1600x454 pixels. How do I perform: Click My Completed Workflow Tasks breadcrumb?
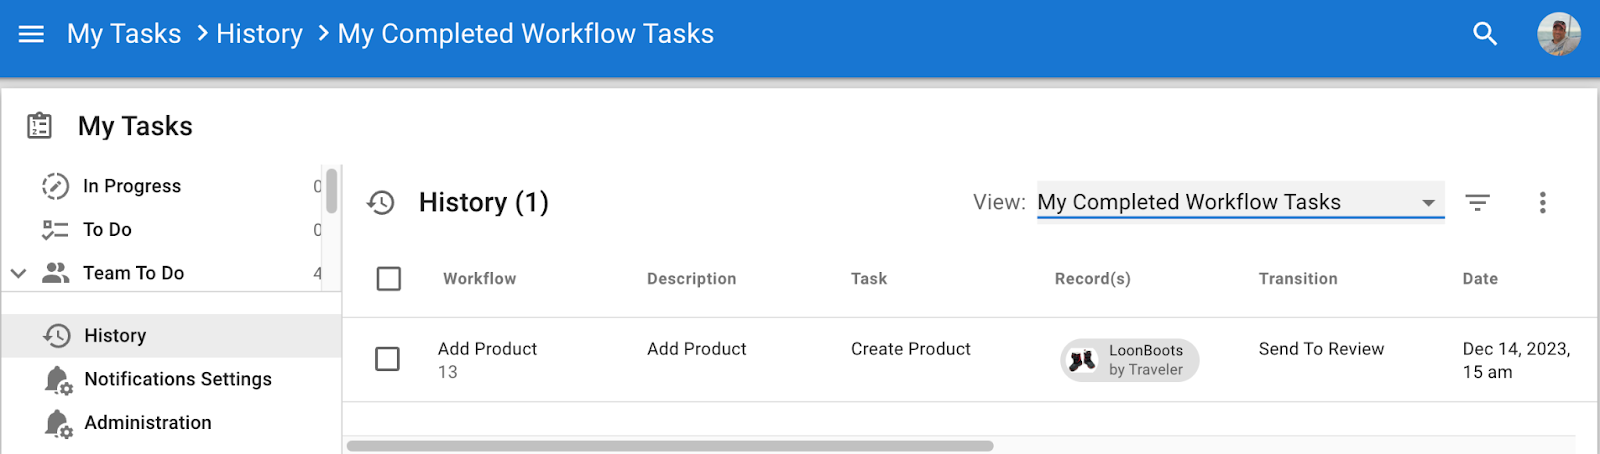coord(526,34)
